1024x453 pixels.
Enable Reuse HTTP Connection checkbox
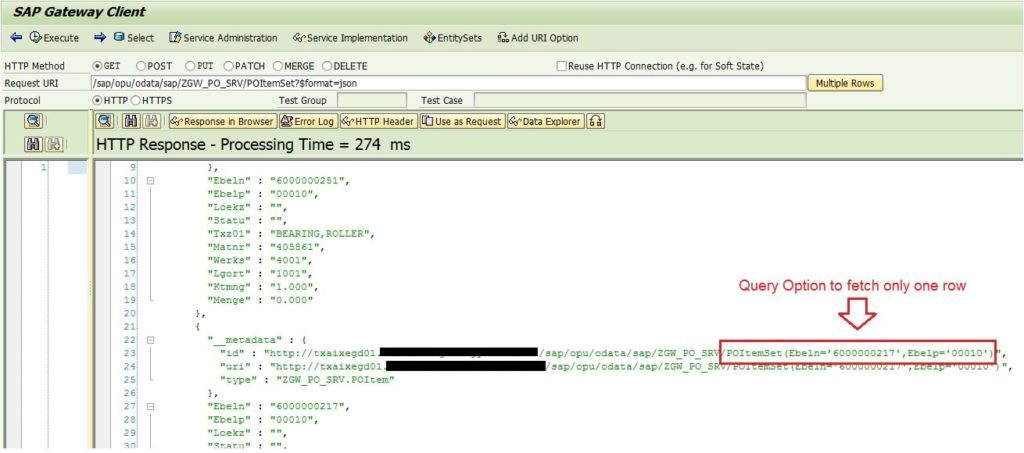click(x=561, y=66)
